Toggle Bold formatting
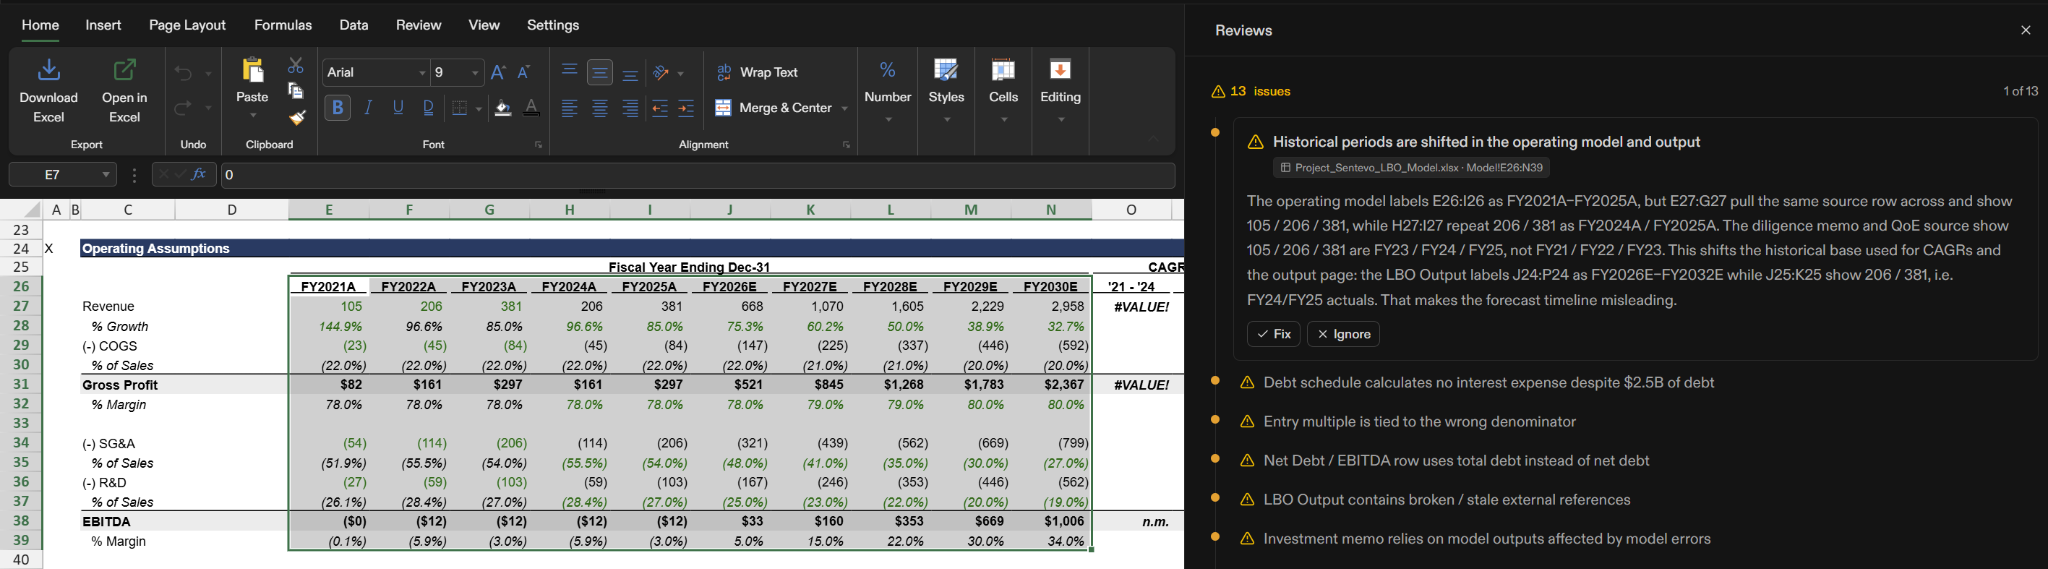Screen dimensions: 2048x569 click(338, 108)
